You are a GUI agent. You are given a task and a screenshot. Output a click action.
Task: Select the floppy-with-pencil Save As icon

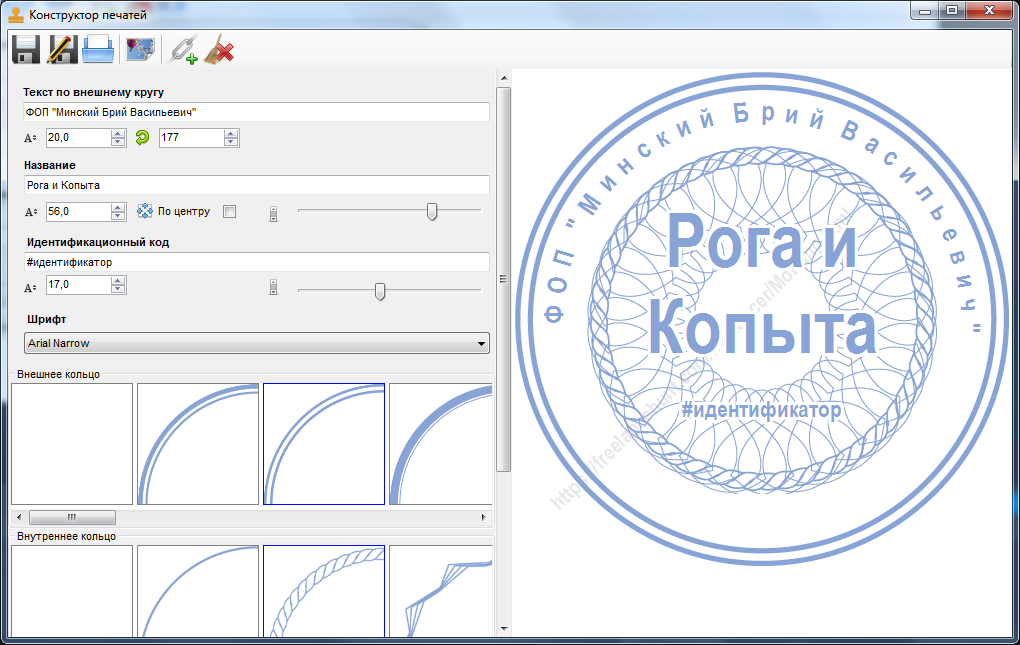(x=60, y=50)
